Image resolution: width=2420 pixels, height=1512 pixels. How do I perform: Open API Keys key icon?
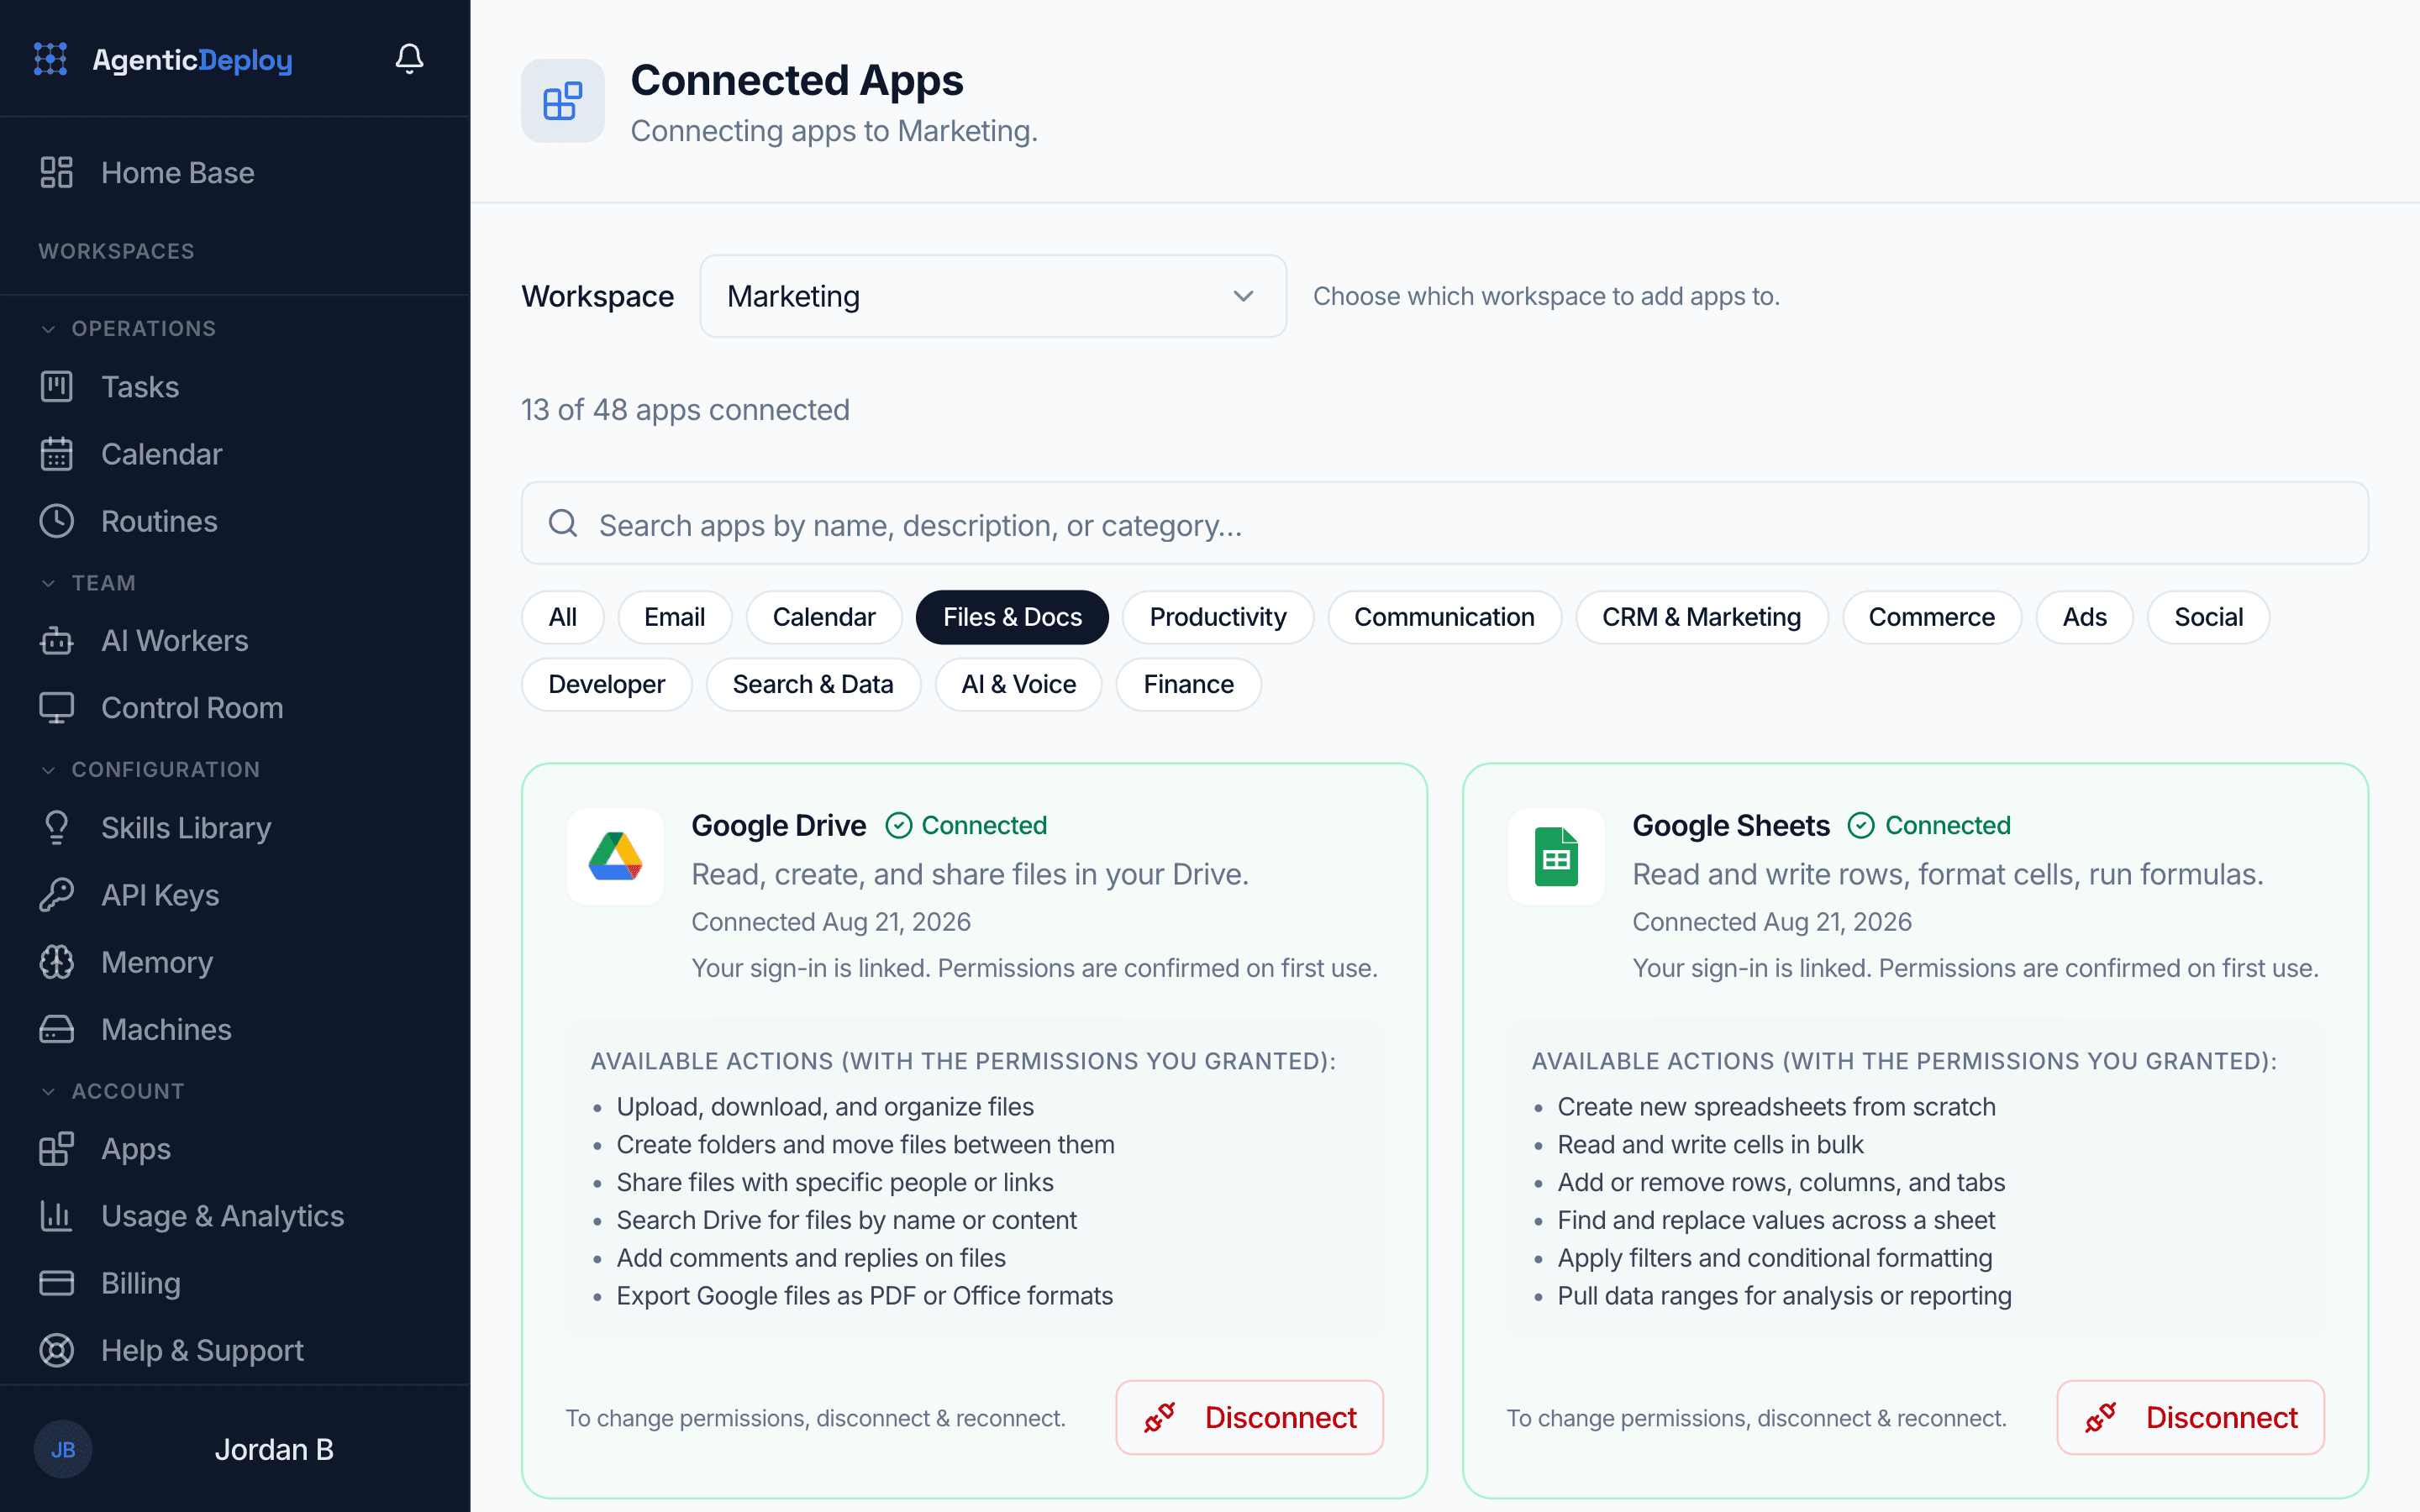57,895
